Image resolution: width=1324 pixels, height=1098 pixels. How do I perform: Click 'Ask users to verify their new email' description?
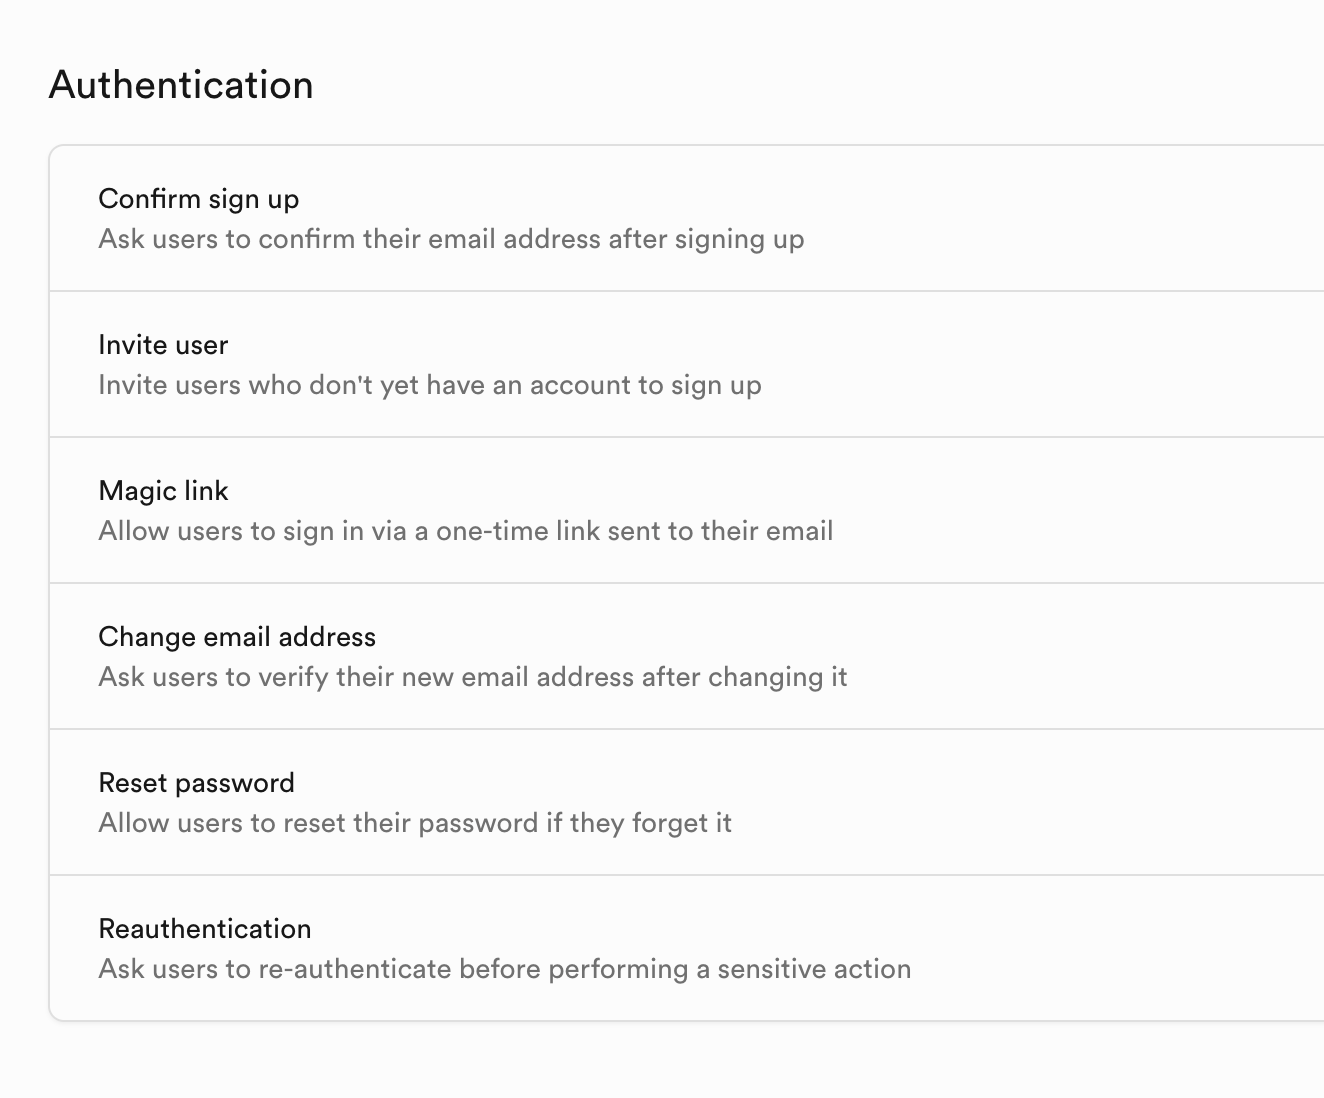pos(473,678)
